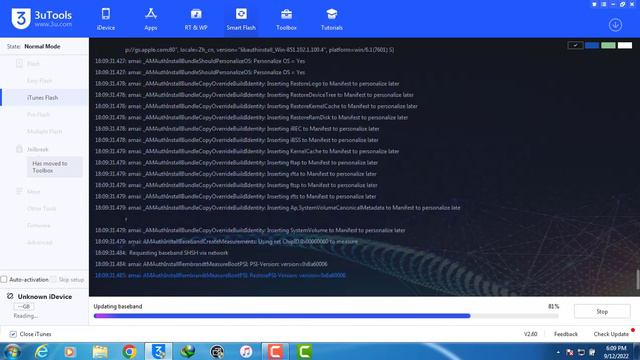Open iTunes from the taskbar
The image size is (640, 360).
tap(246, 351)
